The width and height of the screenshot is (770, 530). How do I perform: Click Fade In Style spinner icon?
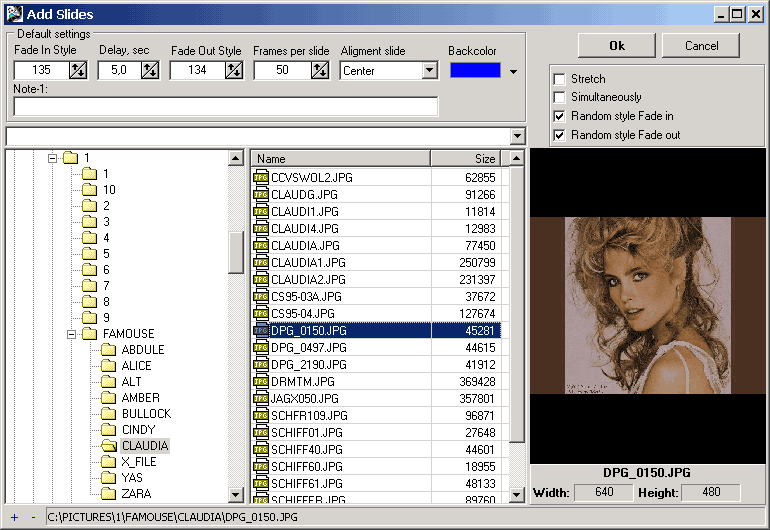pos(77,70)
